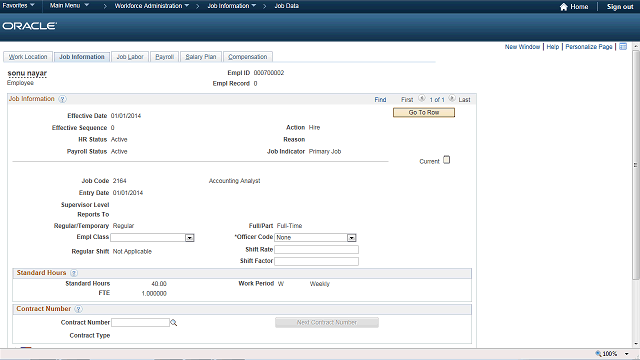Open Job Information help question icon
The height and width of the screenshot is (360, 640).
pyautogui.click(x=62, y=99)
